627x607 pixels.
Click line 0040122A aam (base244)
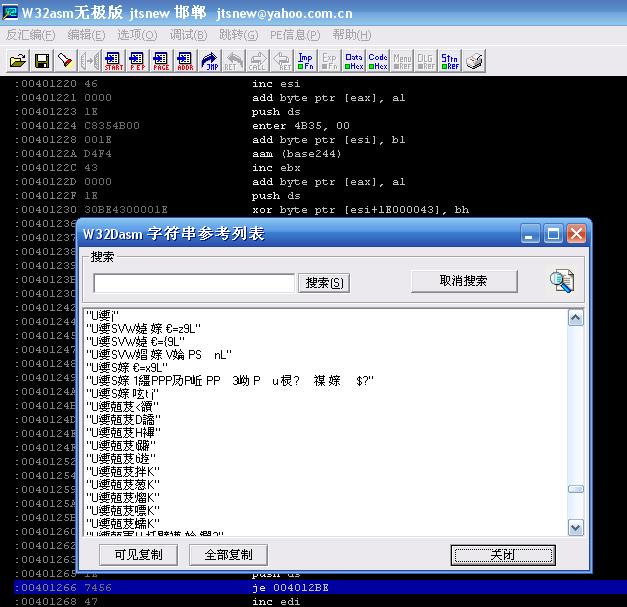(x=178, y=154)
